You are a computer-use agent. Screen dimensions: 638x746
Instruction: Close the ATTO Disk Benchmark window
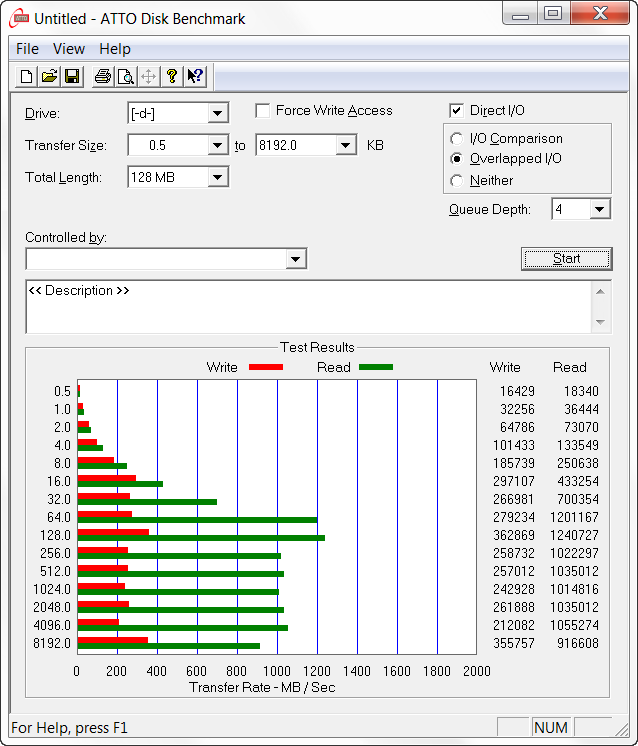pos(600,13)
